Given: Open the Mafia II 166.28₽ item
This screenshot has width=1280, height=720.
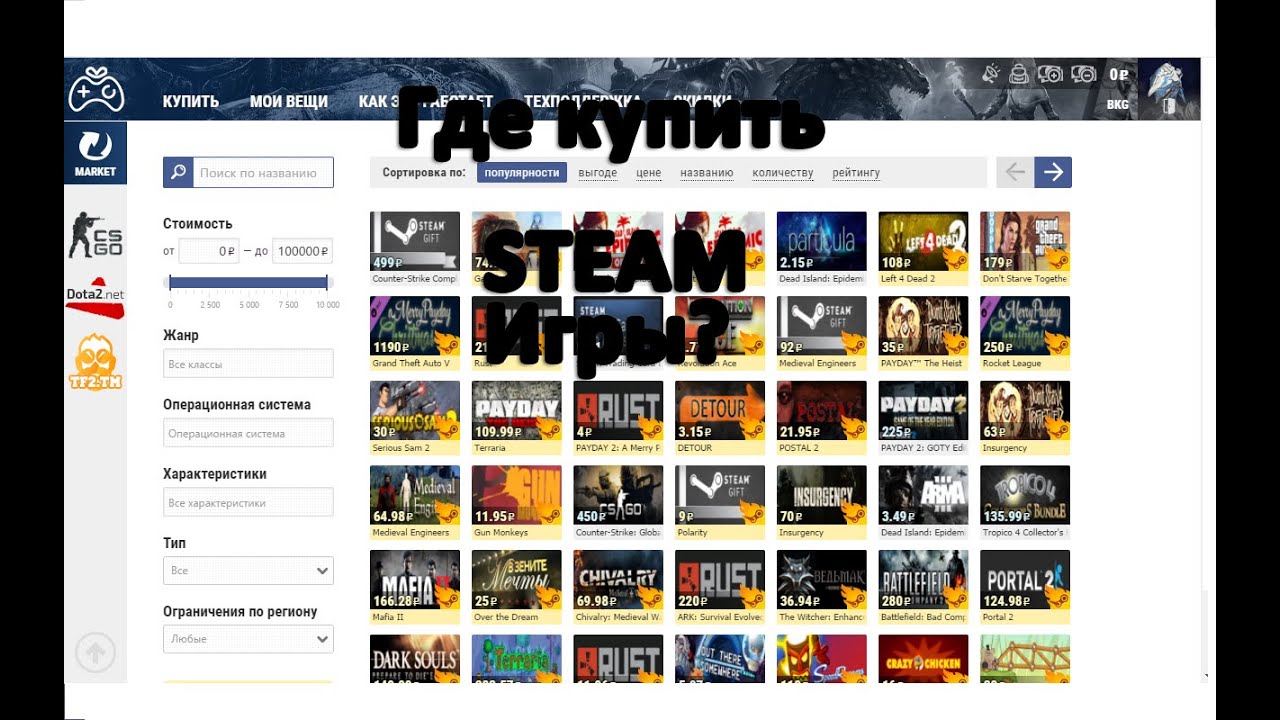Looking at the screenshot, I should click(415, 588).
